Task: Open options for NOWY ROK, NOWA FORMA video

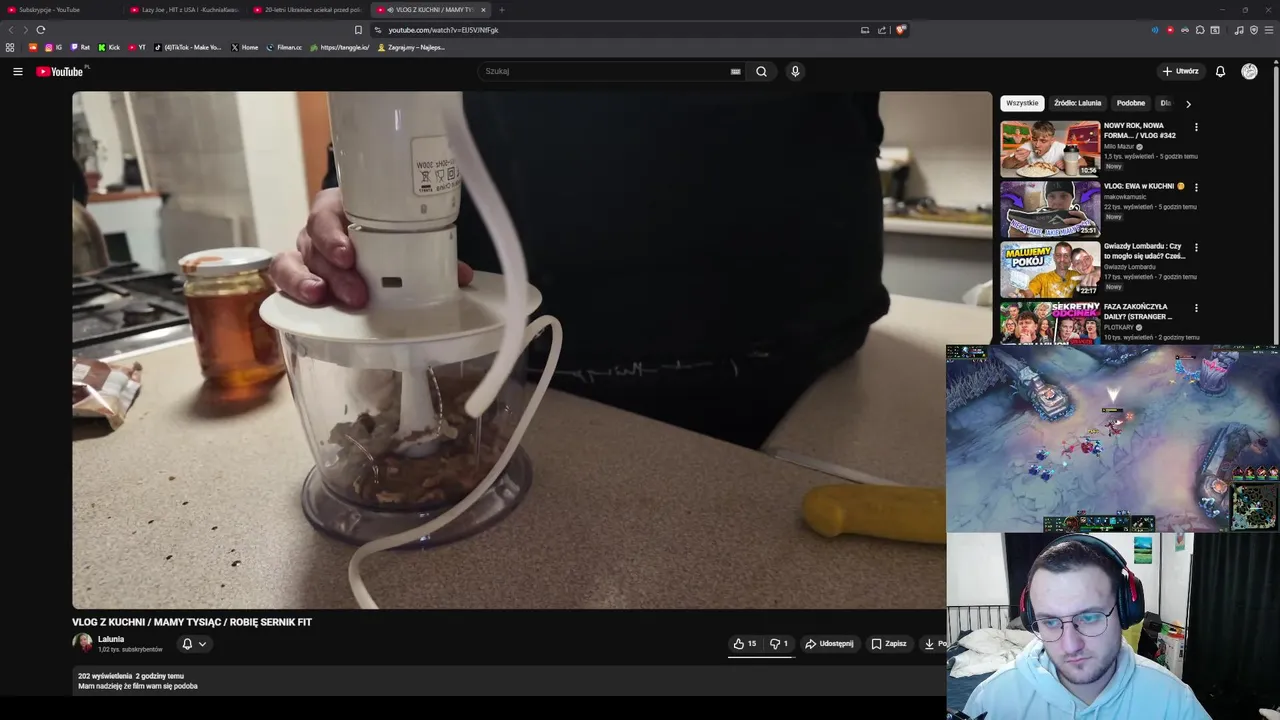Action: 1196,127
